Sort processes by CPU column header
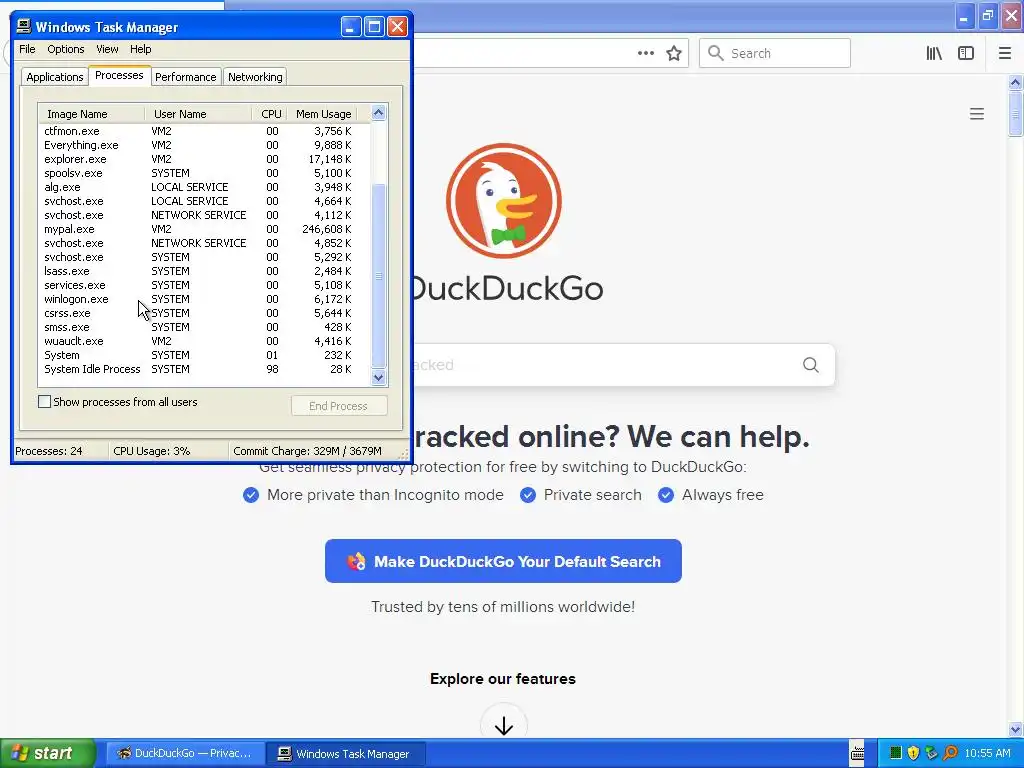 point(270,114)
